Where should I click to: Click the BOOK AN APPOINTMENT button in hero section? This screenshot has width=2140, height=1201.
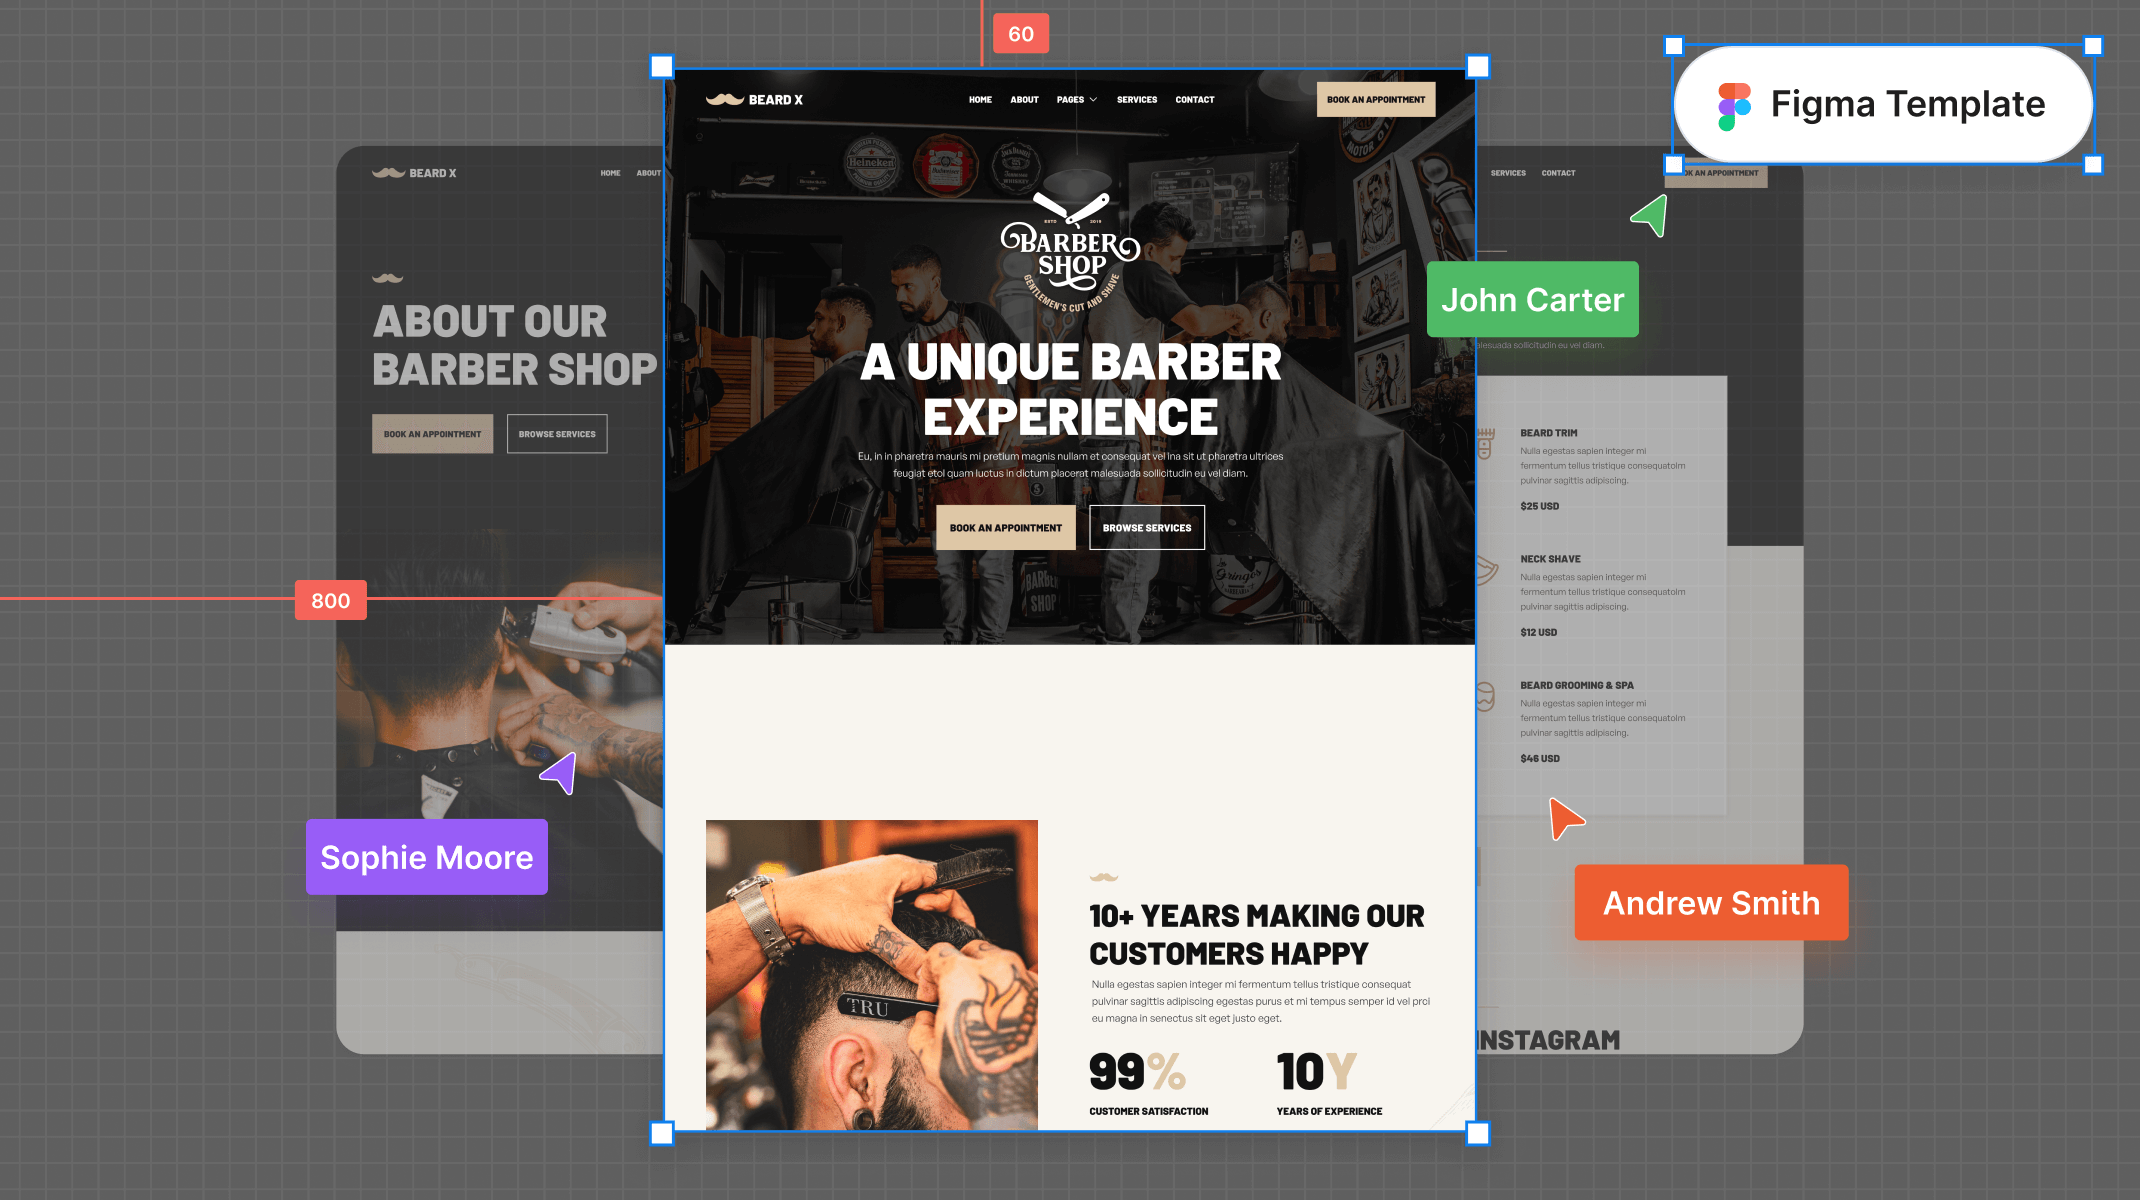pyautogui.click(x=1005, y=528)
